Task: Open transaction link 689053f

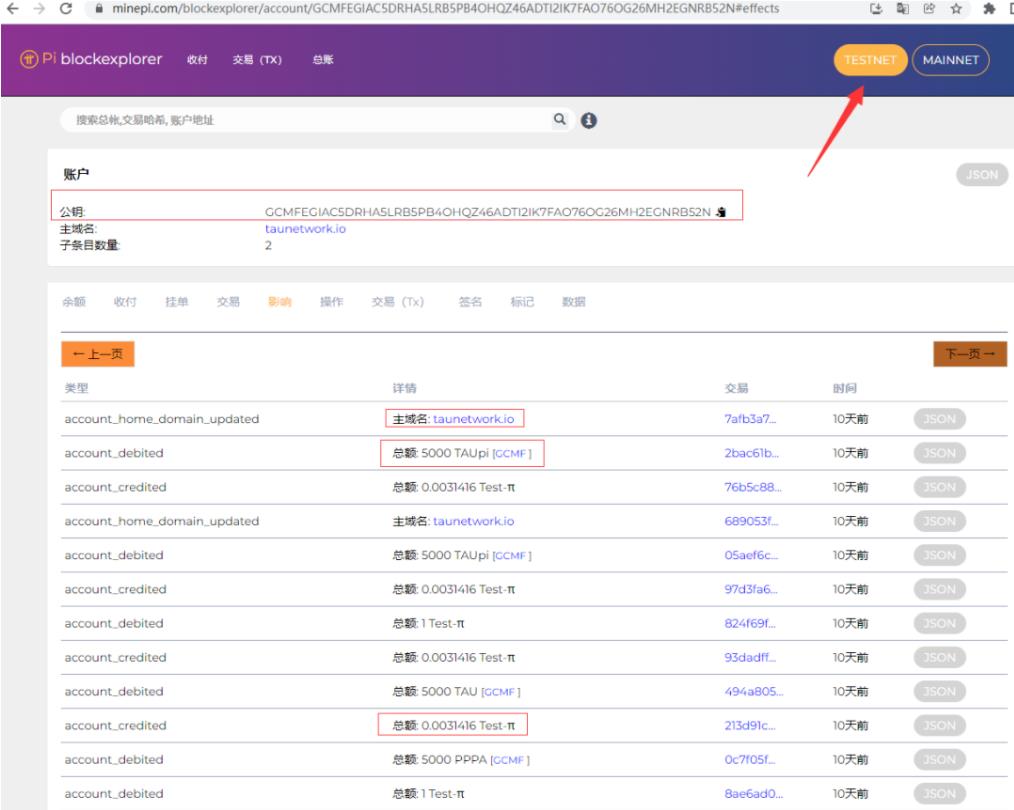Action: coord(751,521)
